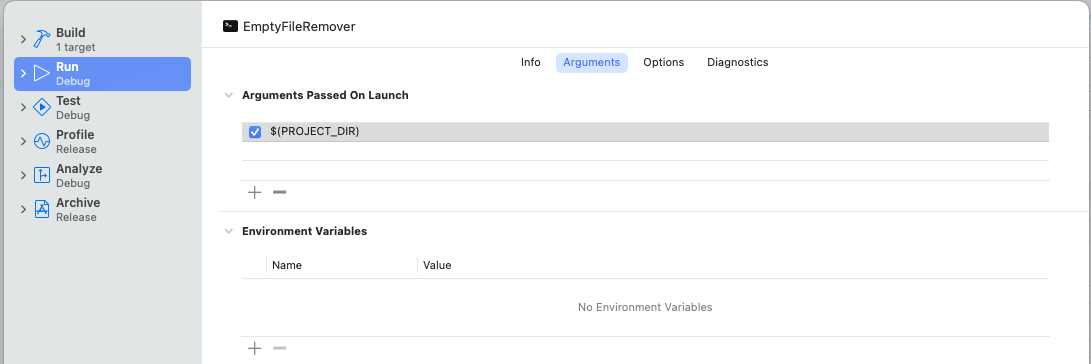Viewport: 1091px width, 364px height.
Task: Add an environment variable with plus
Action: coord(255,348)
